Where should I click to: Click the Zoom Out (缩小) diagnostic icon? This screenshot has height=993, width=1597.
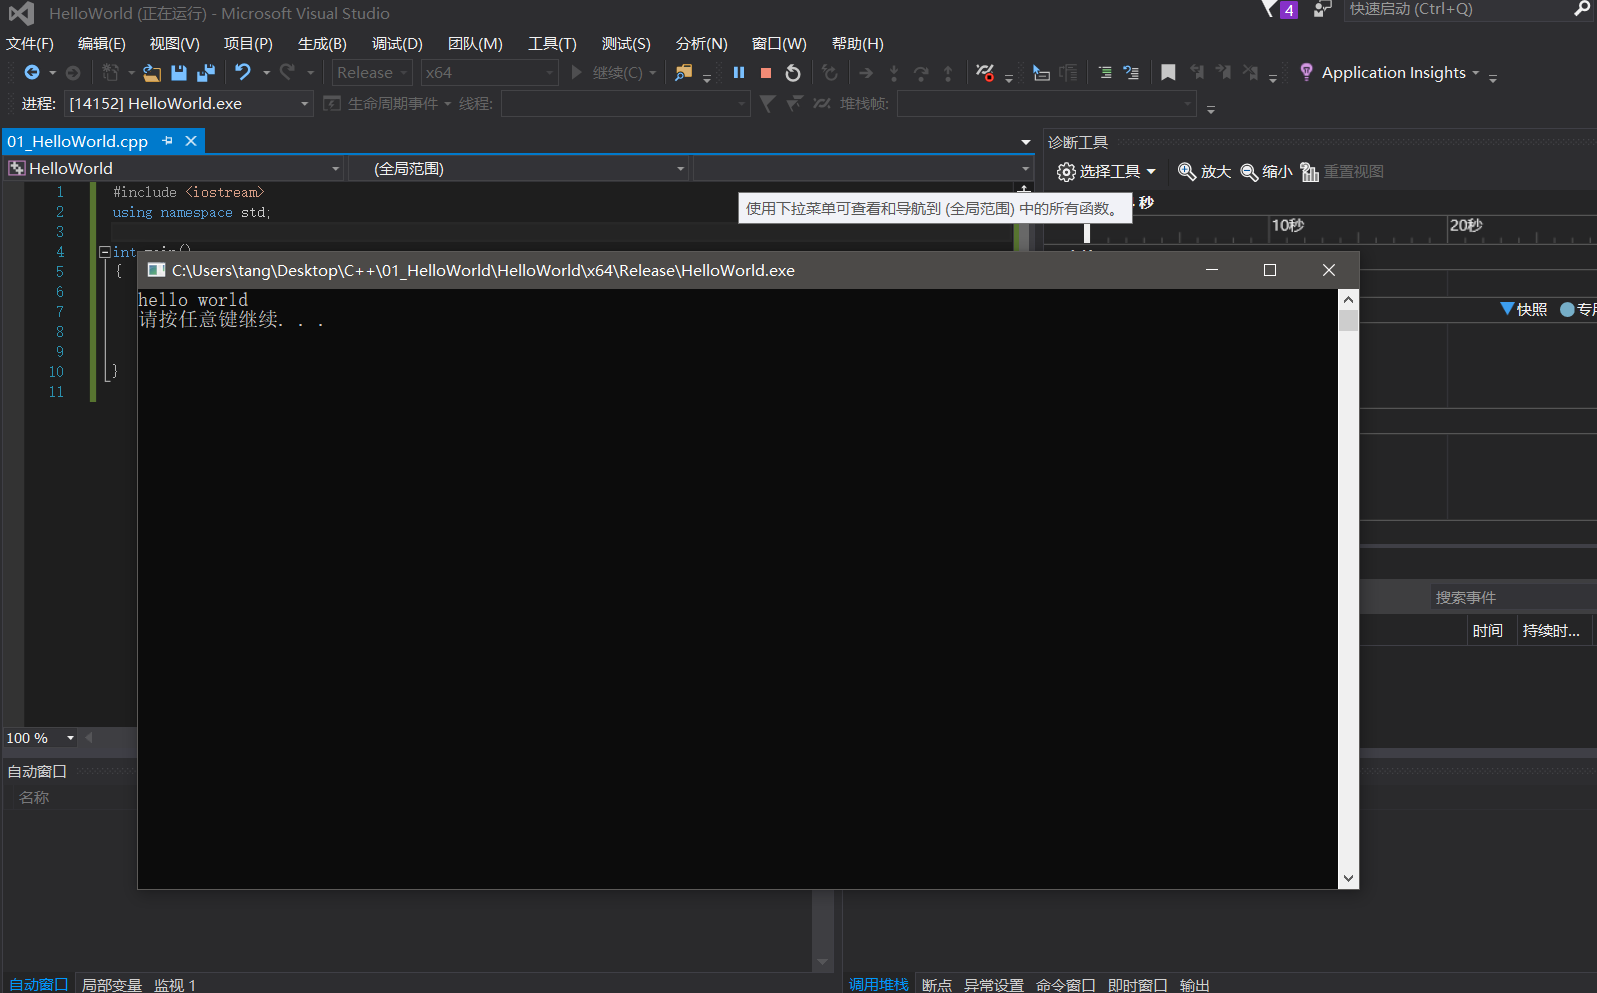(x=1249, y=172)
